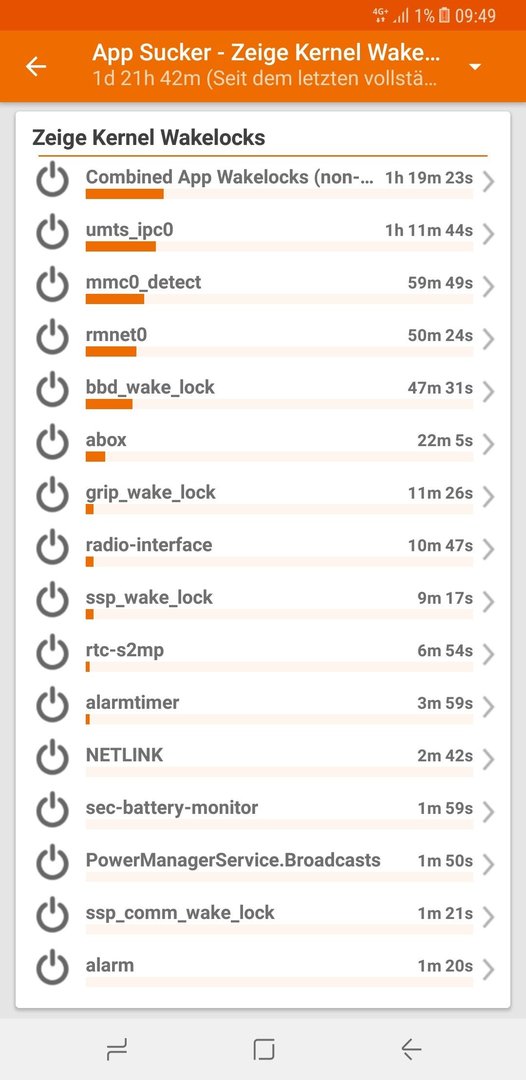The image size is (526, 1080).
Task: Tap the Android recent apps button
Action: (x=117, y=1049)
